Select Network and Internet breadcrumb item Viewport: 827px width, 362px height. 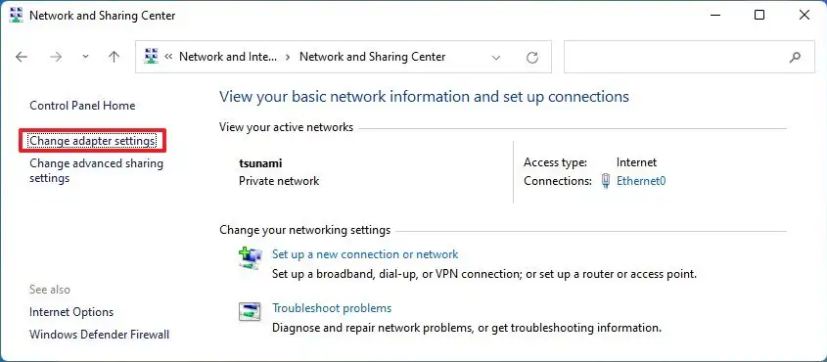coord(228,56)
